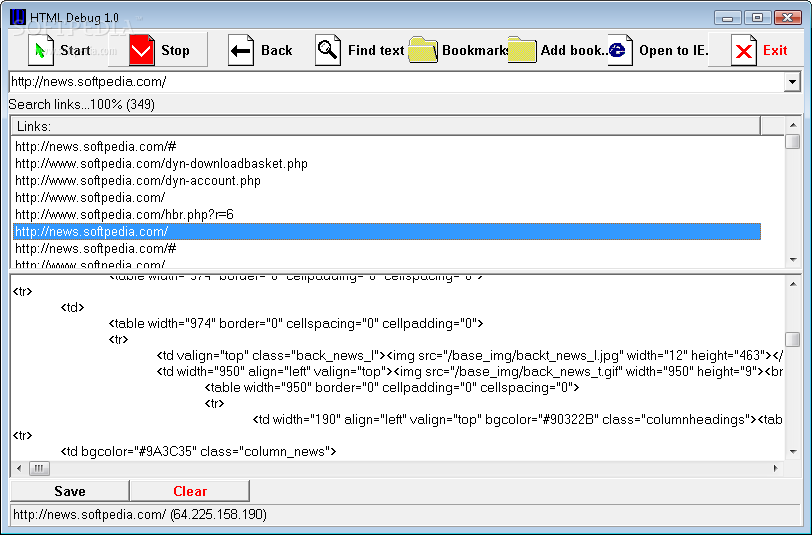Viewport: 812px width, 535px height.
Task: Click the red Stop icon
Action: (x=141, y=50)
